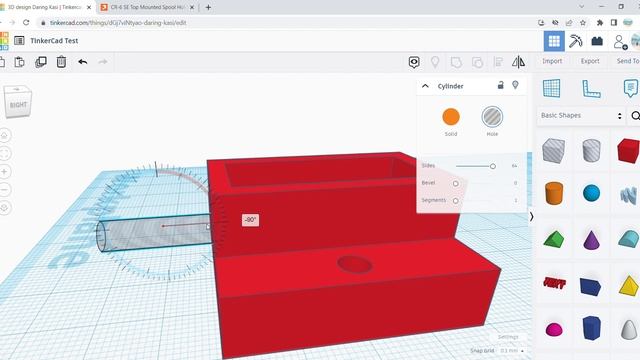Select the Ruler tool
The height and width of the screenshot is (360, 640).
click(591, 89)
